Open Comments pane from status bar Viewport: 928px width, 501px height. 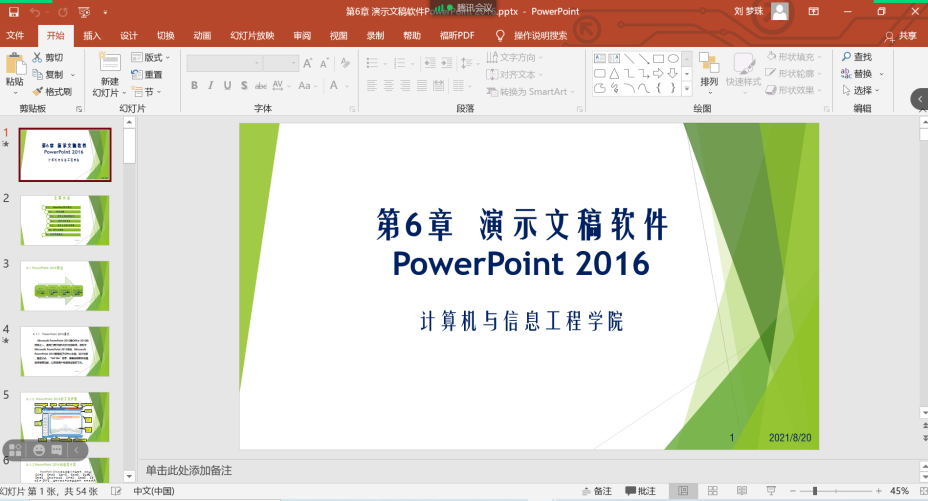[641, 491]
